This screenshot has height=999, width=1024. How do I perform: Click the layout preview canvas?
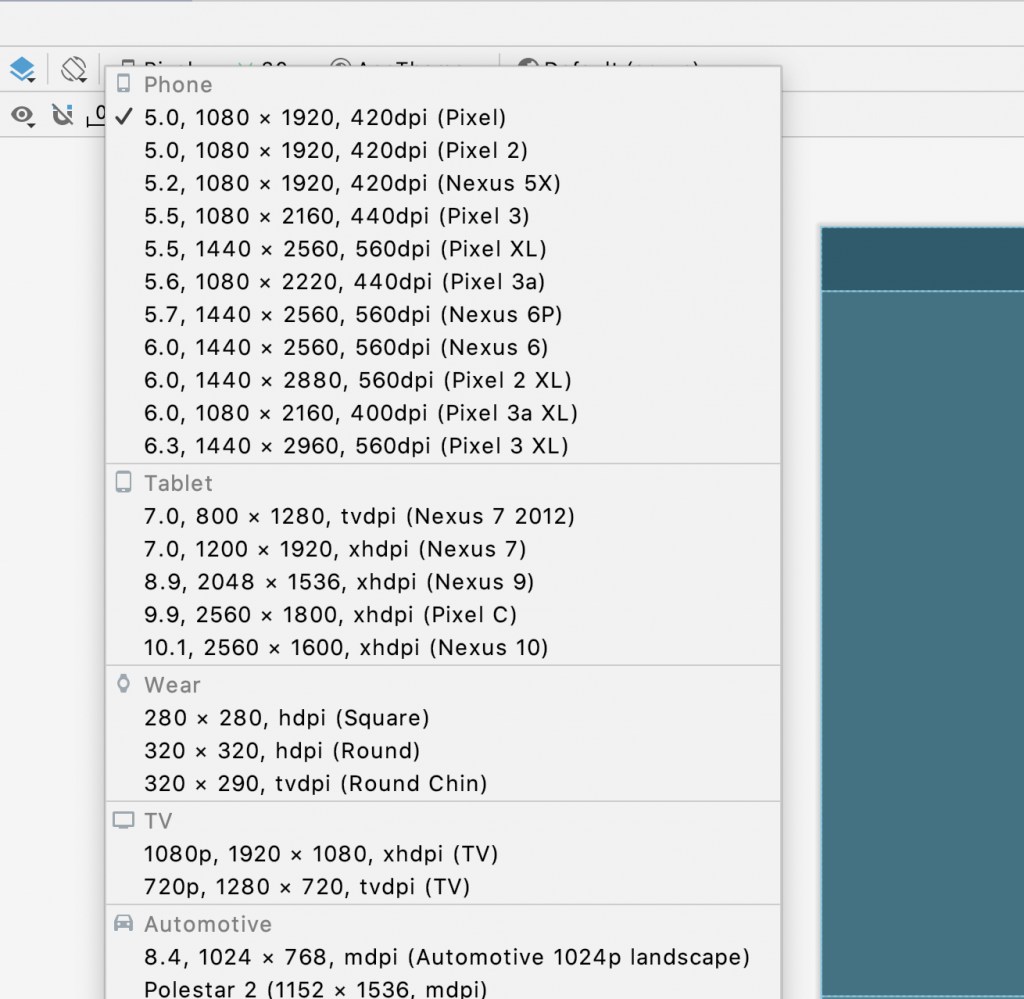tap(922, 612)
